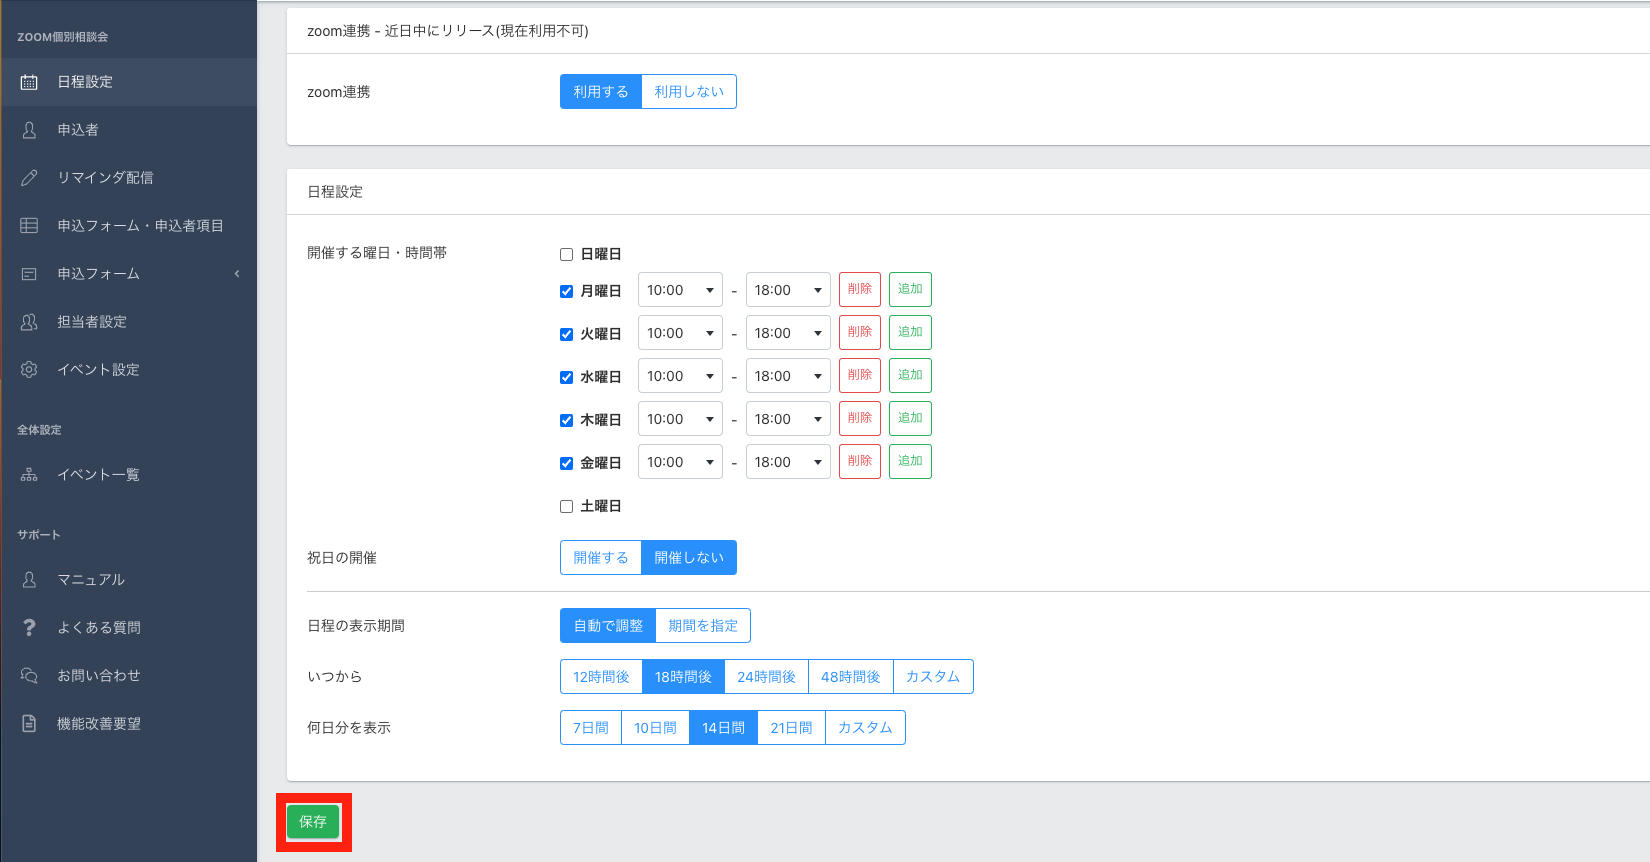Check the 土曜日 checkbox
Screen dimensions: 1650x862
click(566, 507)
